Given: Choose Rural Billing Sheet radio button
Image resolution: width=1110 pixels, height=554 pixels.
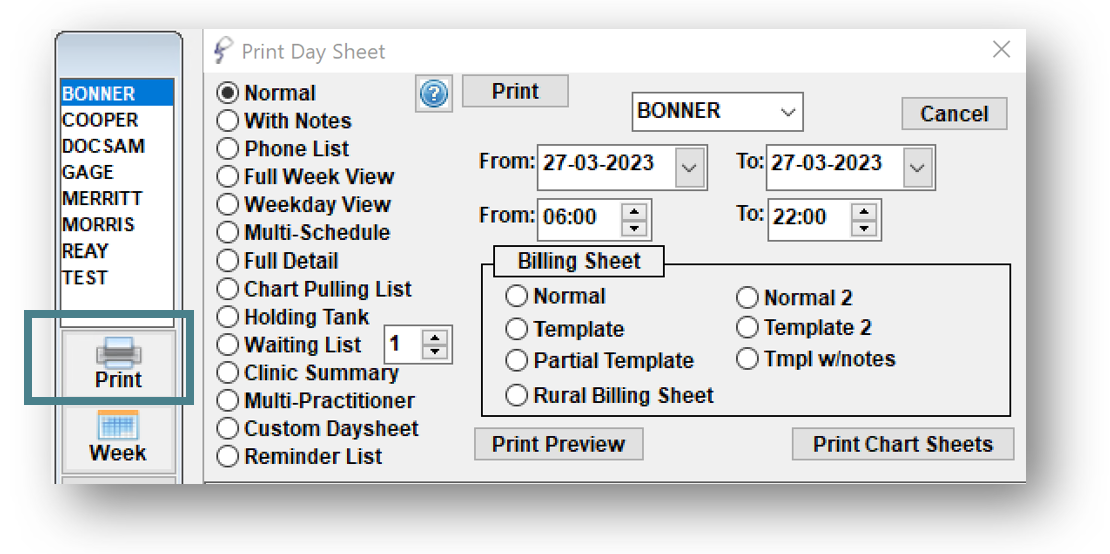Looking at the screenshot, I should coord(517,396).
